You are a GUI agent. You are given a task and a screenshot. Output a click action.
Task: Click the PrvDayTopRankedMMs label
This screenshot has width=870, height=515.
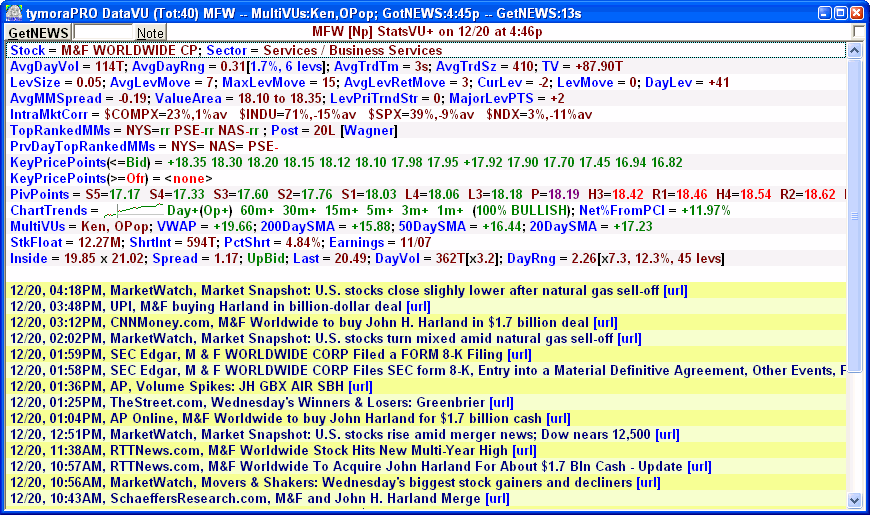tap(83, 147)
